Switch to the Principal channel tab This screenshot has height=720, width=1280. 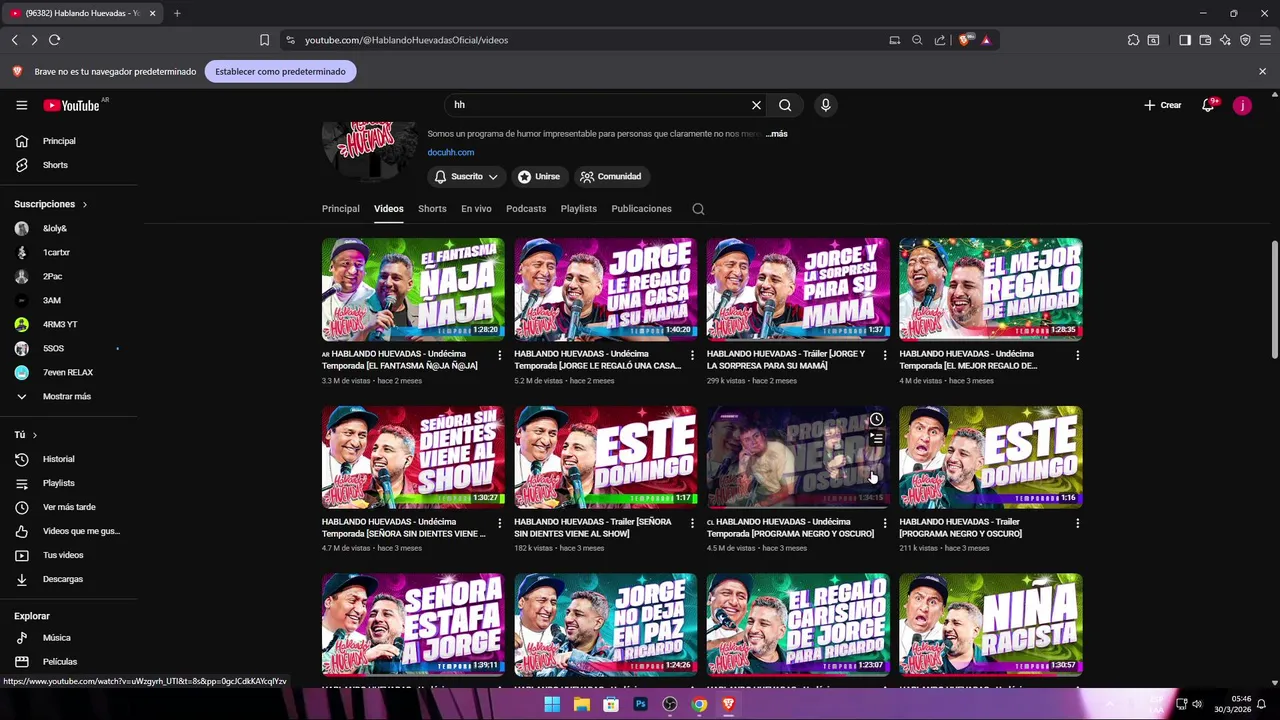click(x=340, y=209)
